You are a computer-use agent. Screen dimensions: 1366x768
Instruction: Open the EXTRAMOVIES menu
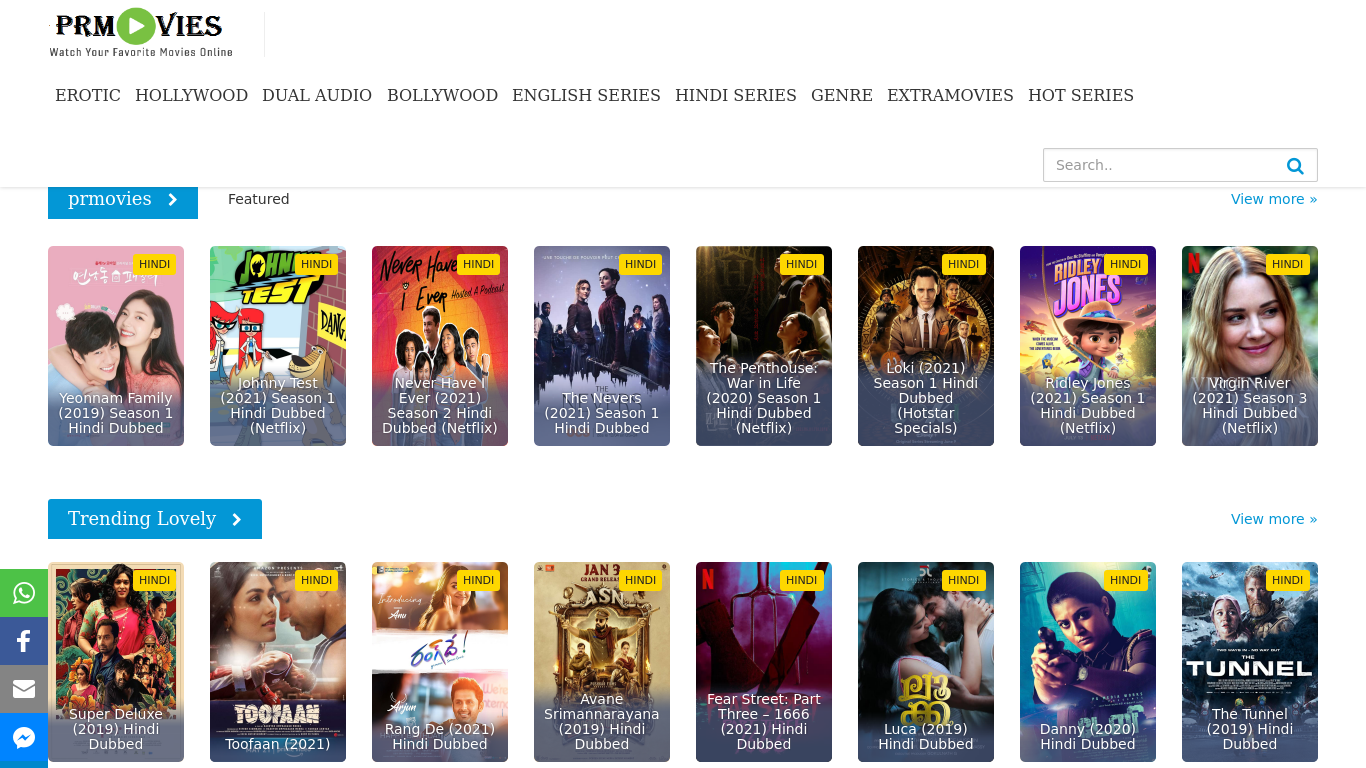click(950, 95)
